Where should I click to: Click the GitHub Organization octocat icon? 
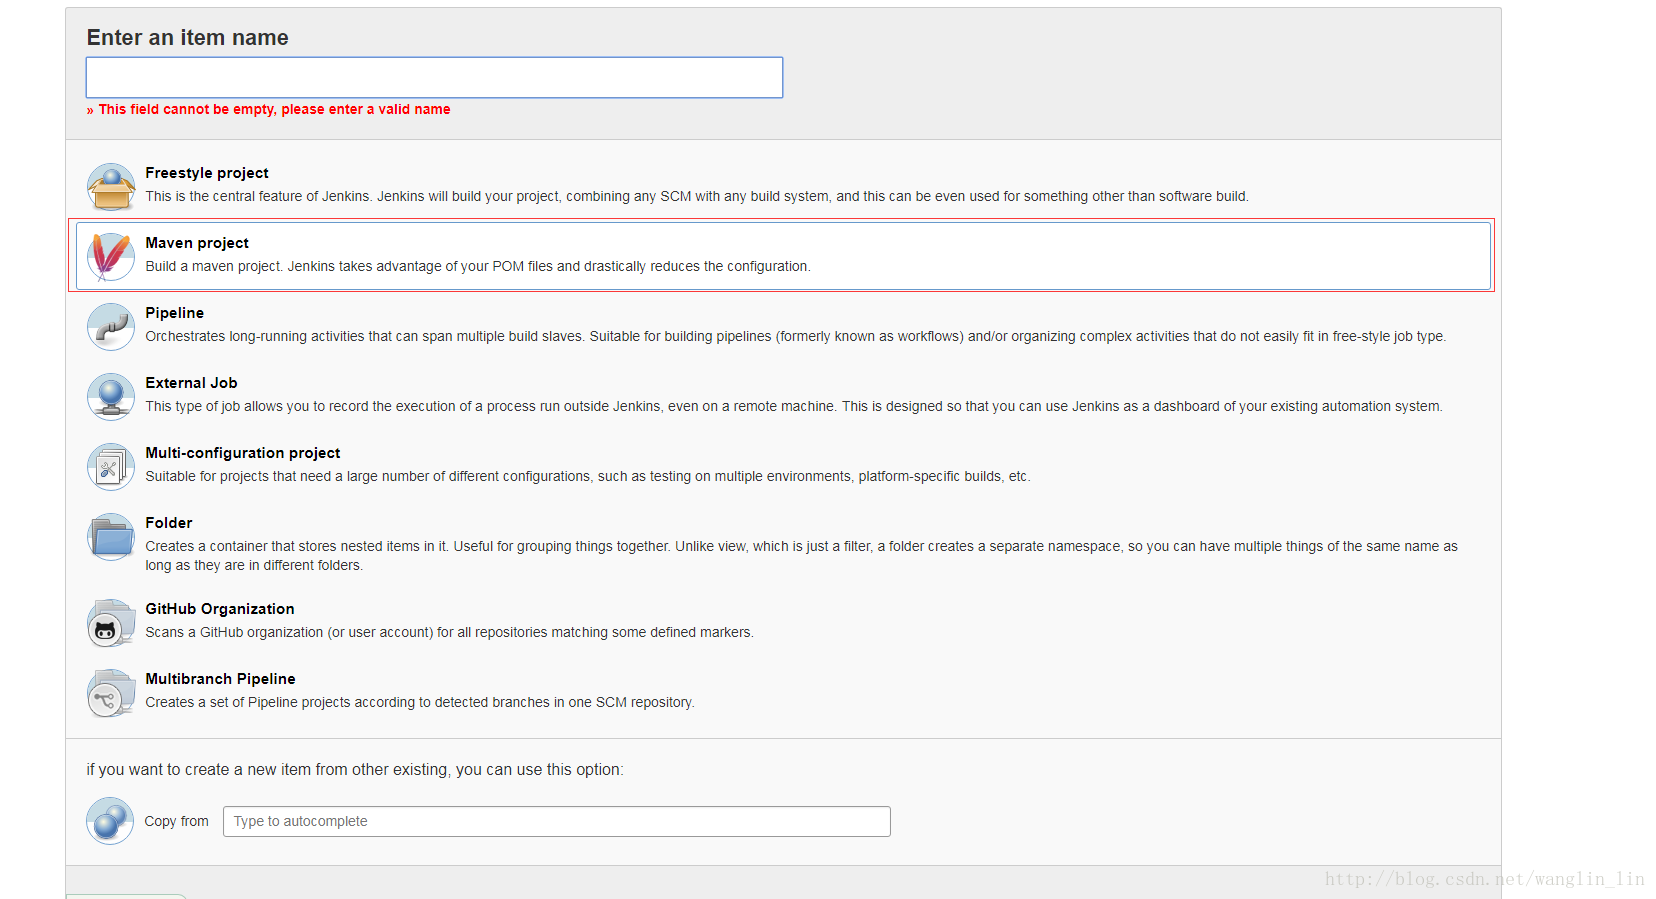pyautogui.click(x=111, y=623)
